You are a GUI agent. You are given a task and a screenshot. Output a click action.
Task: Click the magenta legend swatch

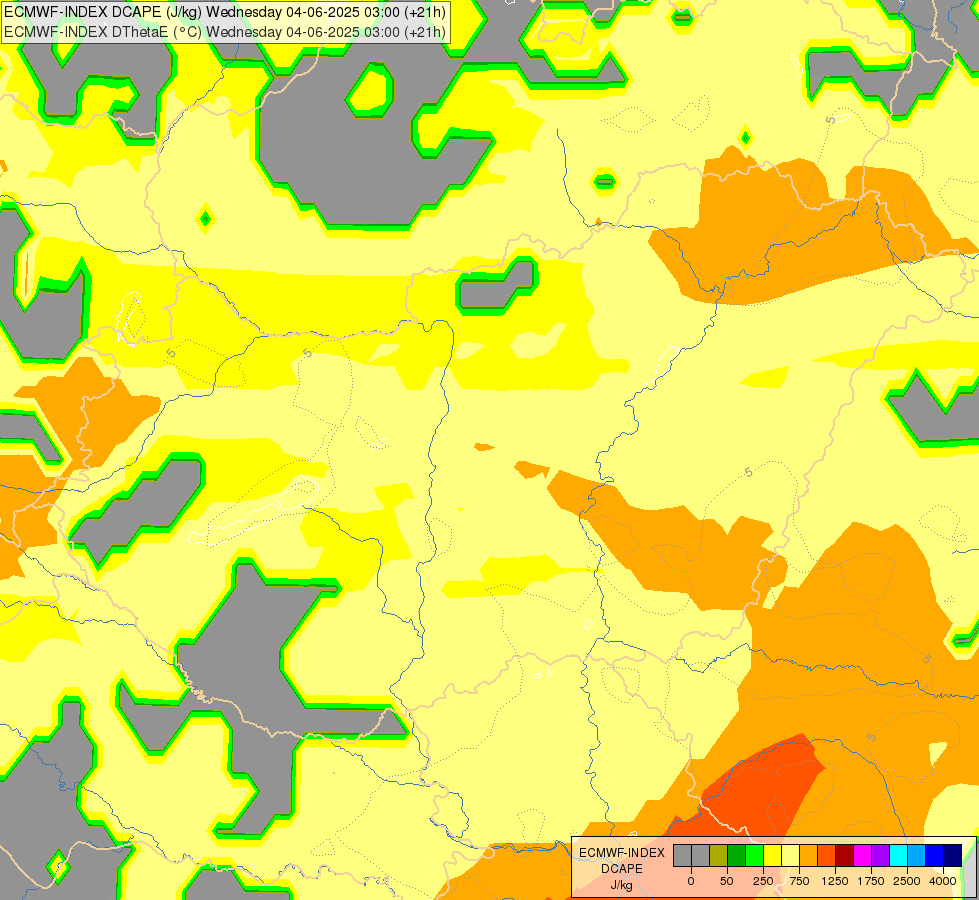tap(862, 855)
